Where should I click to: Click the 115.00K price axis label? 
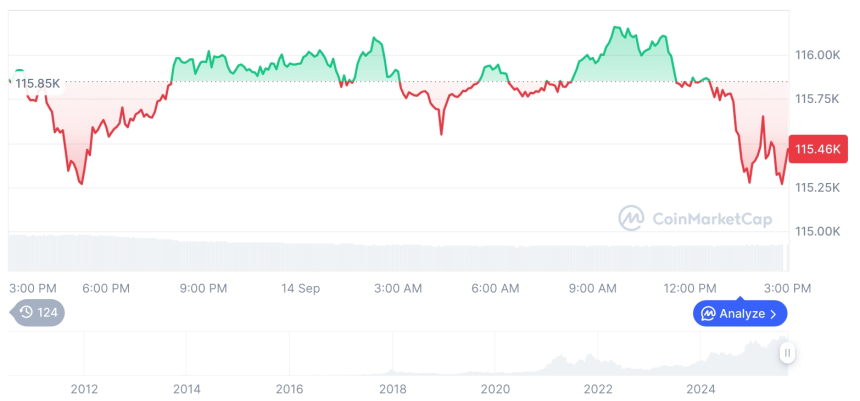coord(818,231)
